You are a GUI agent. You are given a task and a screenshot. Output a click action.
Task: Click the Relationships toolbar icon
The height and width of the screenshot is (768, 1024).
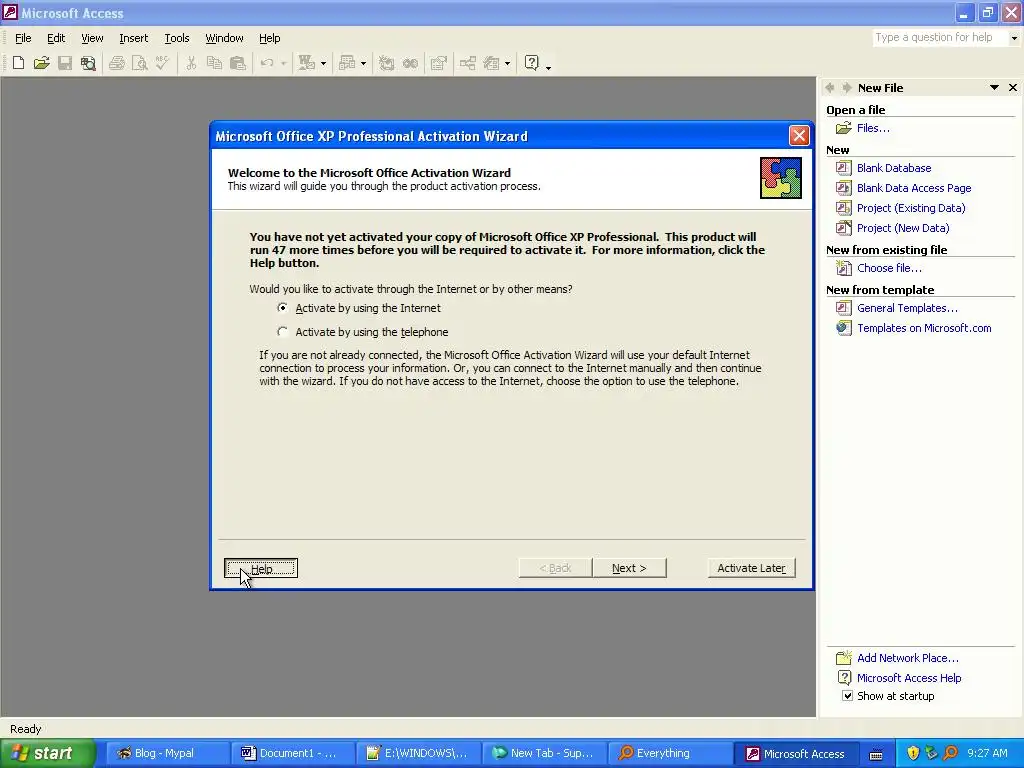(x=468, y=63)
